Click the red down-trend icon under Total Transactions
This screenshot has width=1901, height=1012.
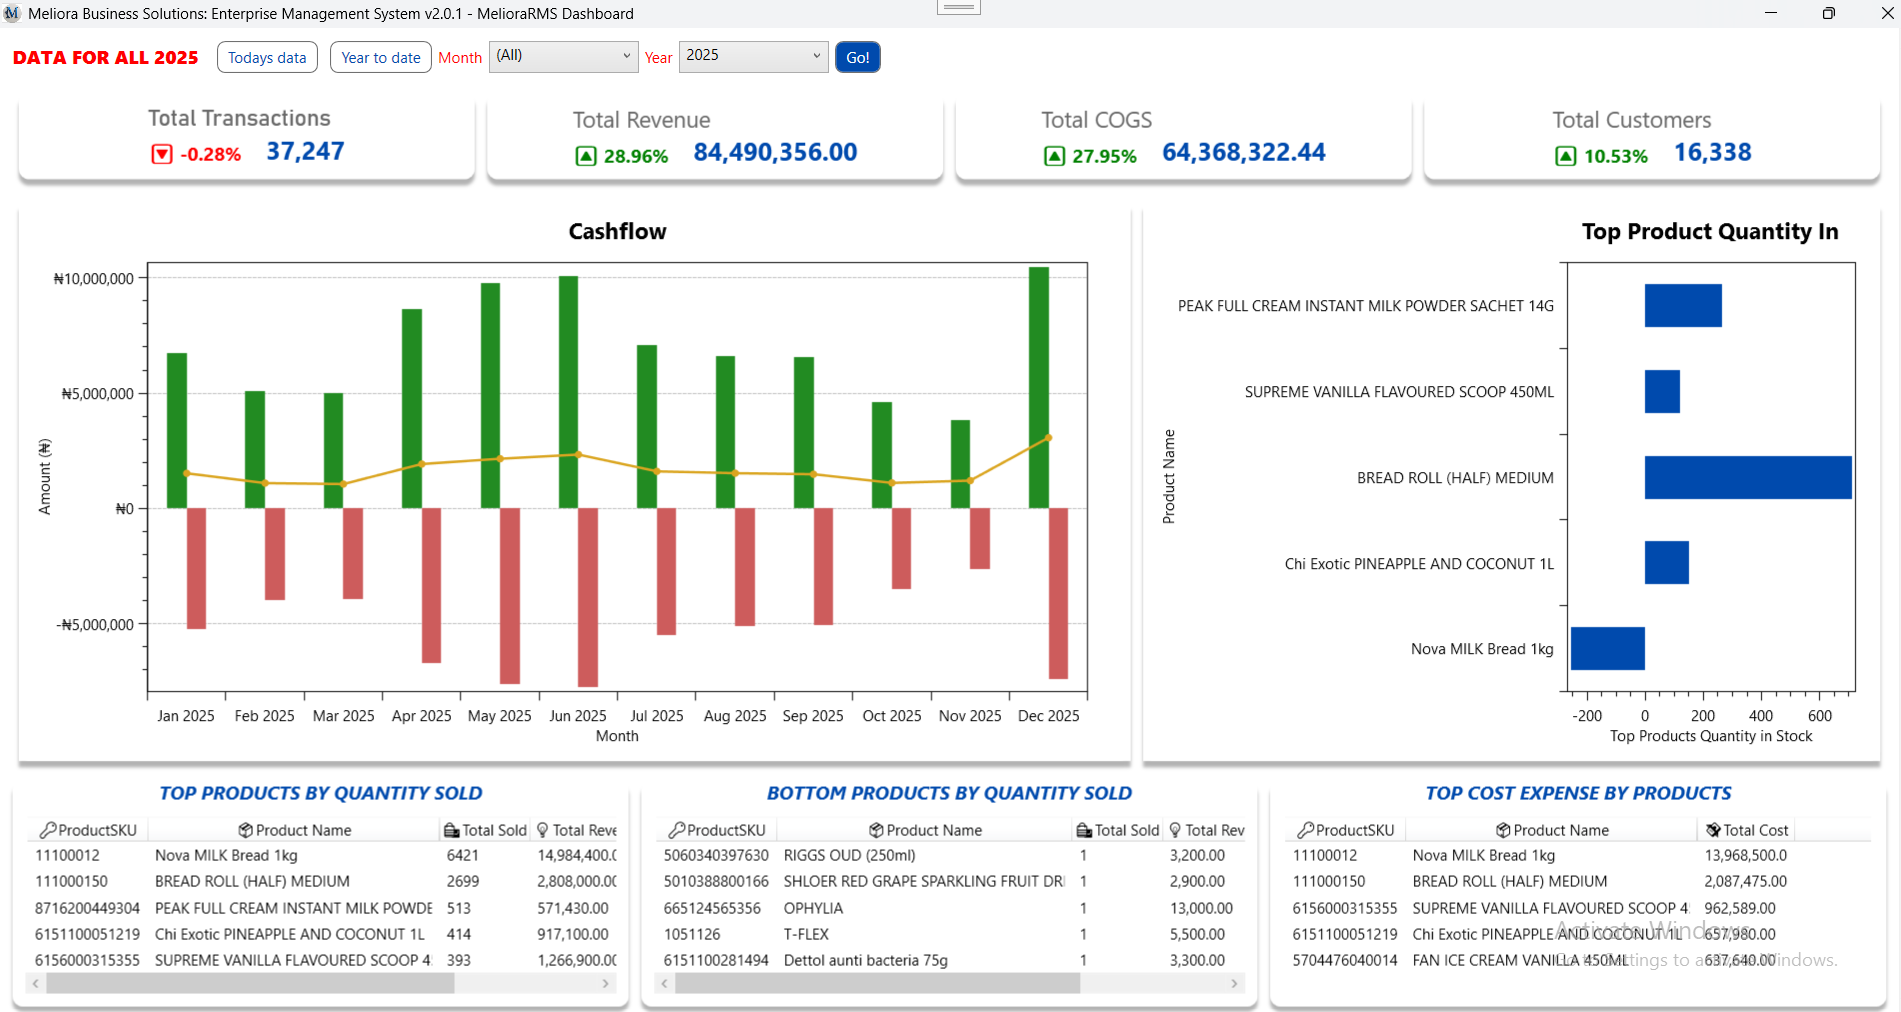[x=161, y=154]
